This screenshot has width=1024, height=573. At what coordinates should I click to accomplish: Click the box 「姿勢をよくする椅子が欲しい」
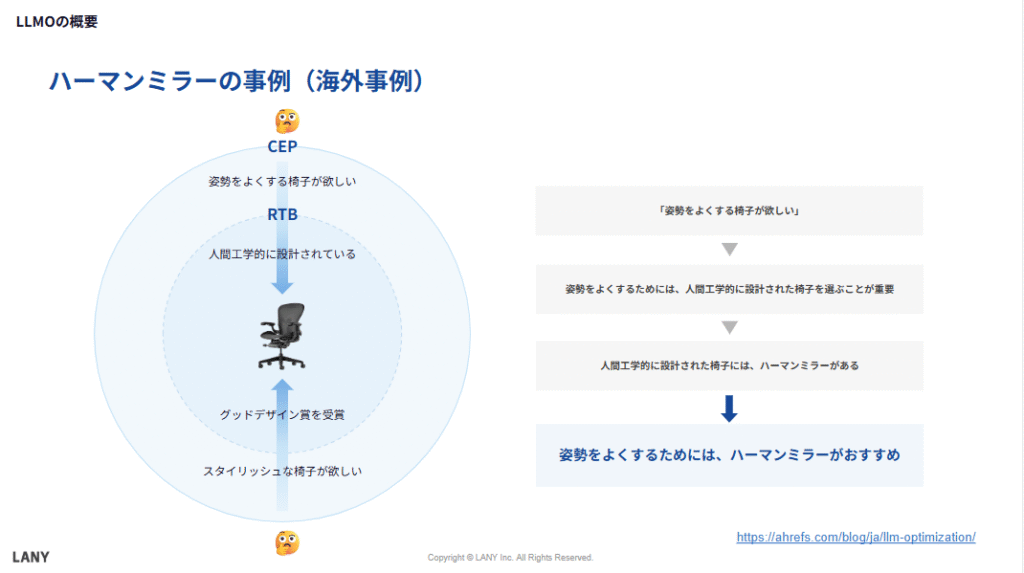(729, 210)
